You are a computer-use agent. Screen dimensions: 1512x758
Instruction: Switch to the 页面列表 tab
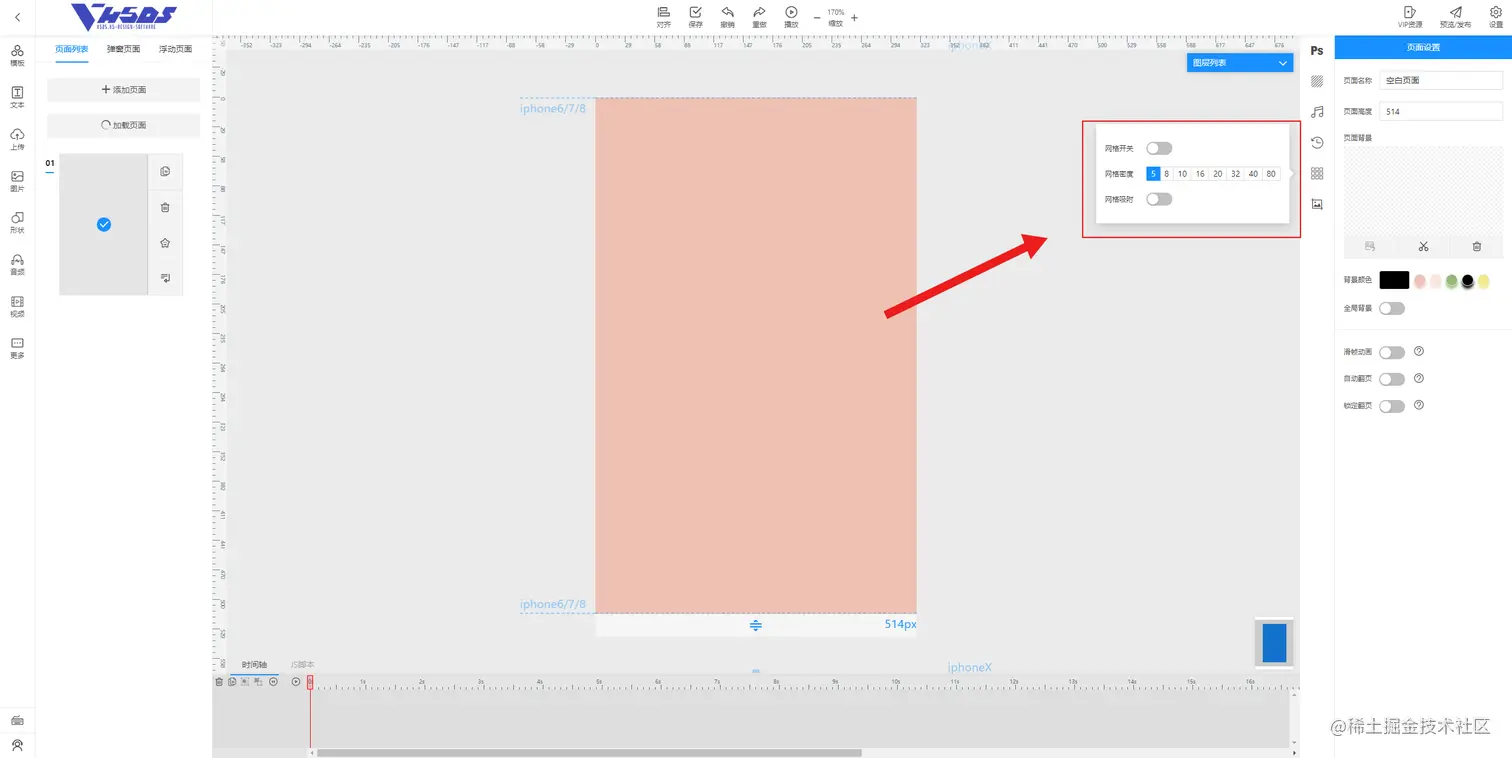point(72,49)
